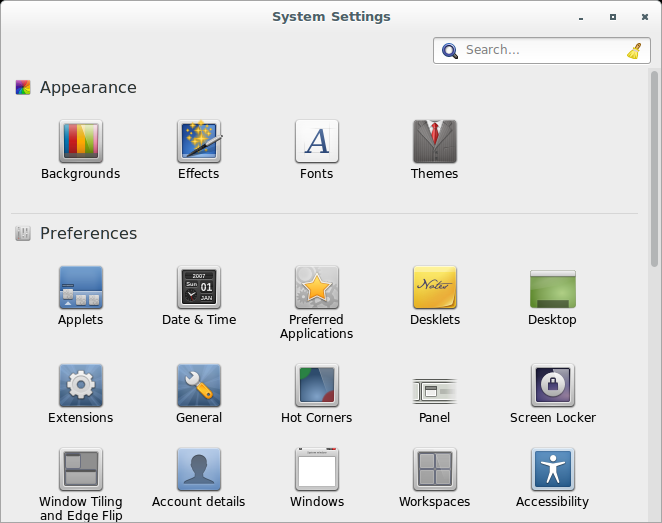Open the Workspaces settings

[x=434, y=470]
